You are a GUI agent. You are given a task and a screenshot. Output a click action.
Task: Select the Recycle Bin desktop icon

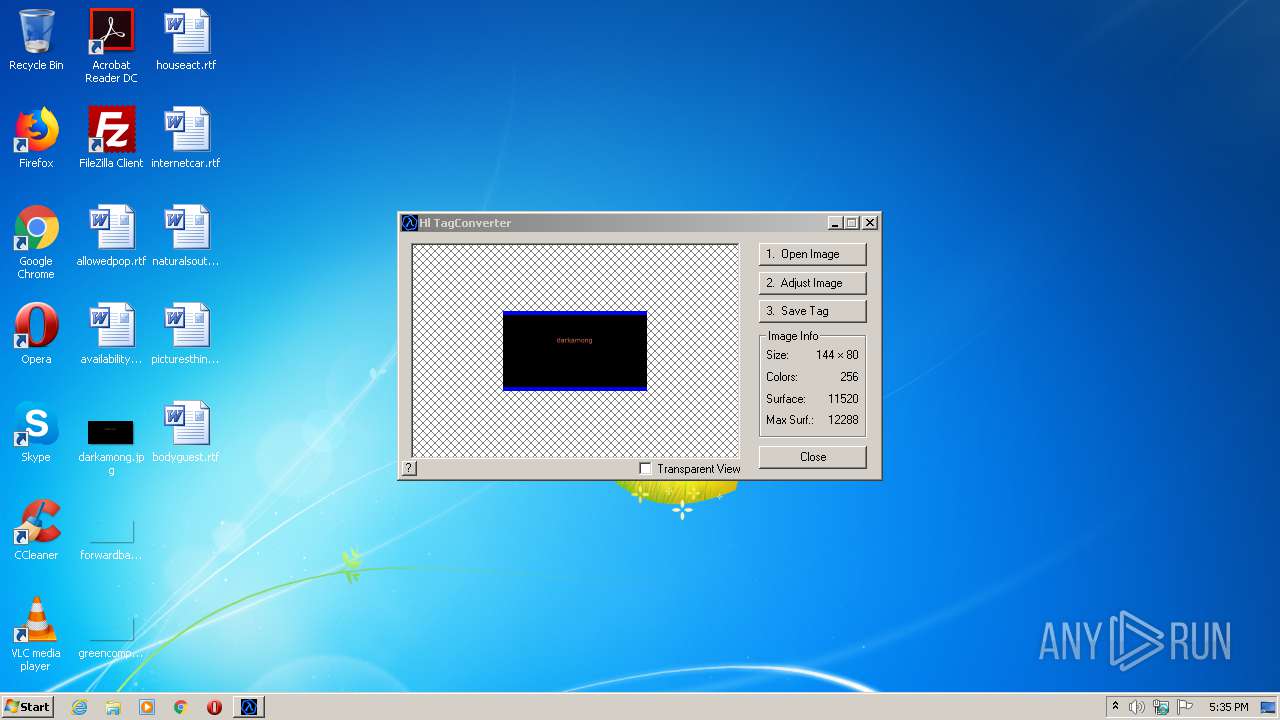pyautogui.click(x=36, y=41)
